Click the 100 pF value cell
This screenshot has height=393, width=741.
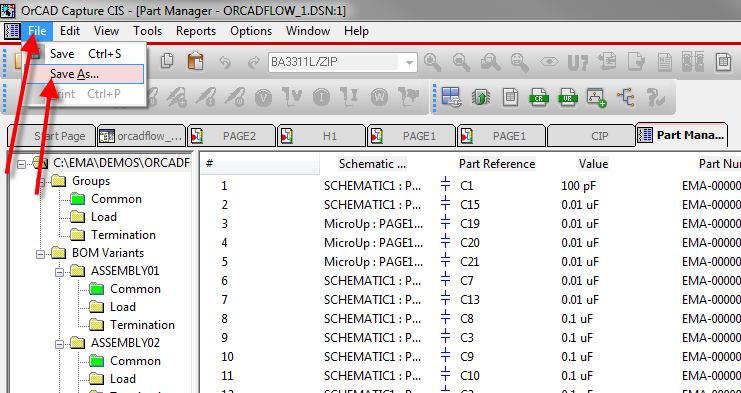pos(579,186)
